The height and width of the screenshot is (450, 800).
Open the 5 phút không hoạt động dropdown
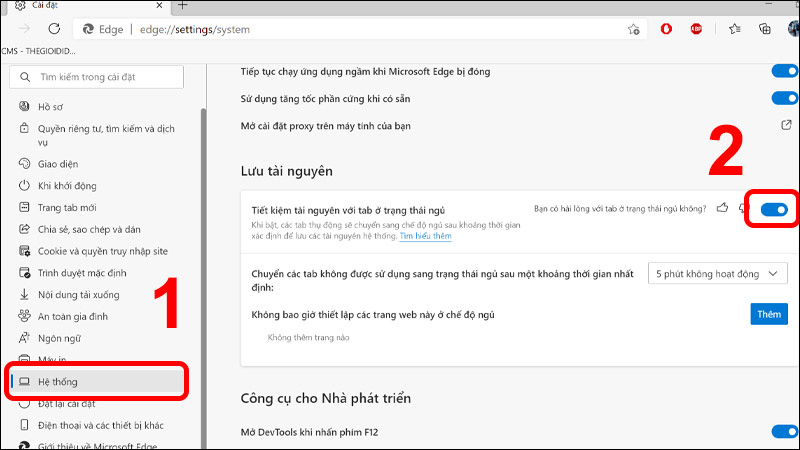click(x=717, y=274)
